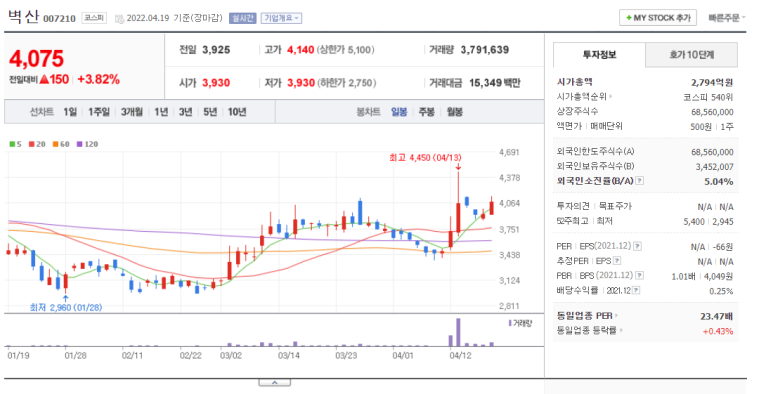
Task: Click the 코스피 market badge
Action: pos(94,18)
